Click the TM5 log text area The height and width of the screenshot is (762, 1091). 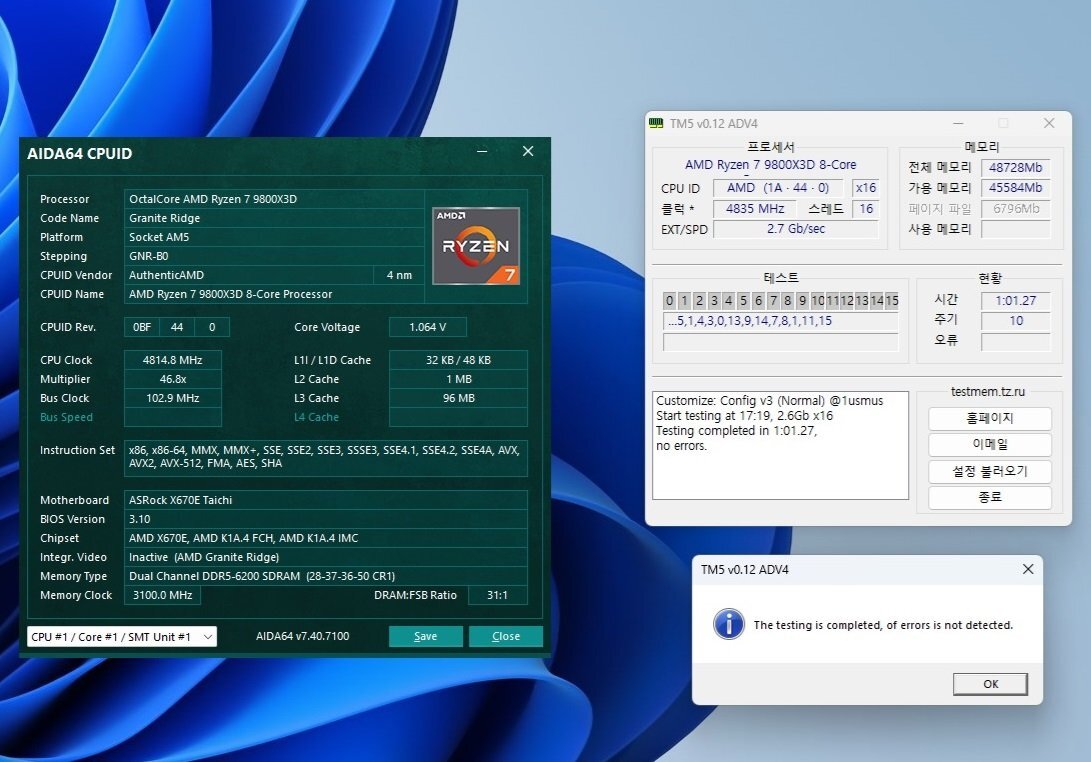[780, 445]
